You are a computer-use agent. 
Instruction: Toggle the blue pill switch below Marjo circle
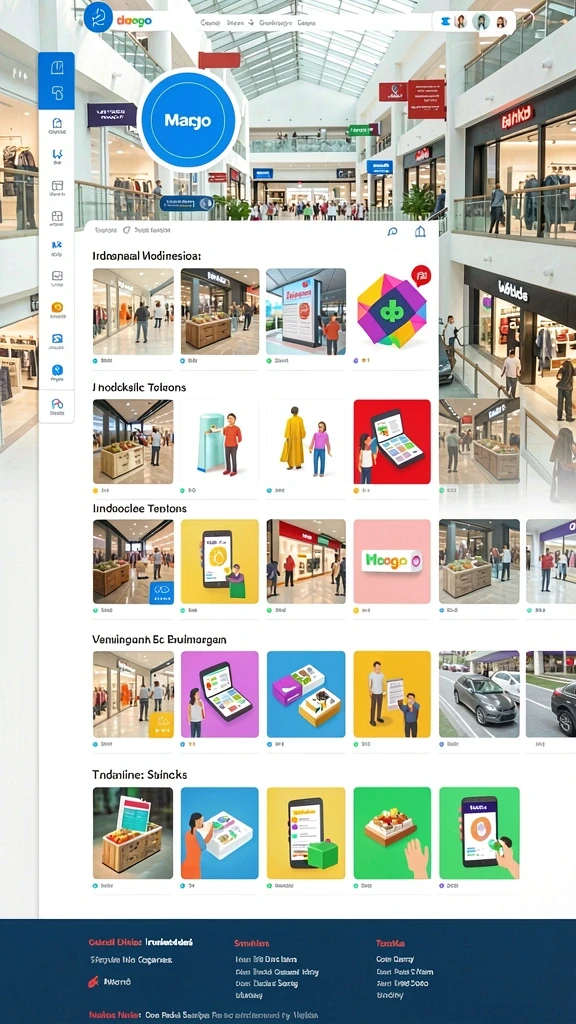point(187,203)
